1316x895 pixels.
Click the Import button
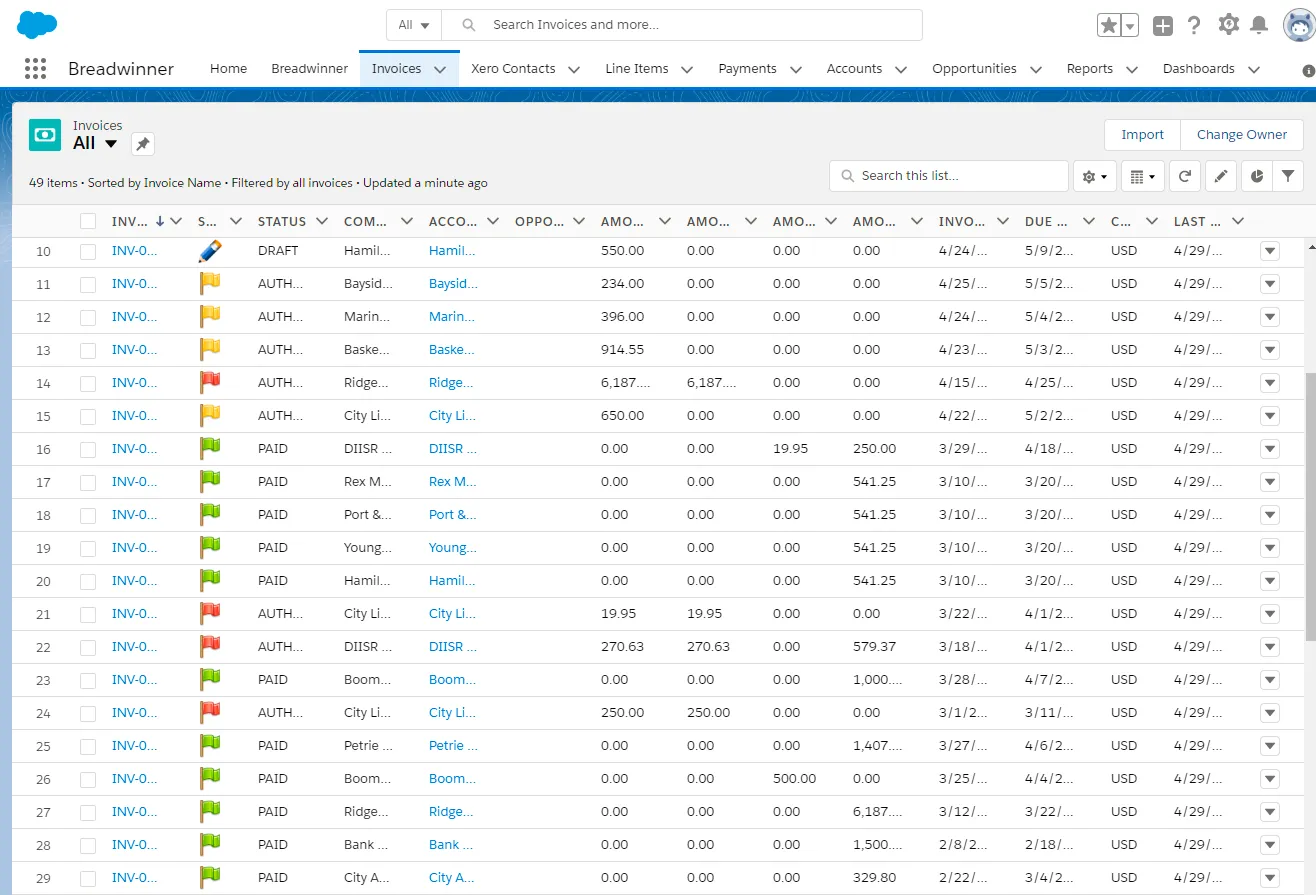point(1142,135)
